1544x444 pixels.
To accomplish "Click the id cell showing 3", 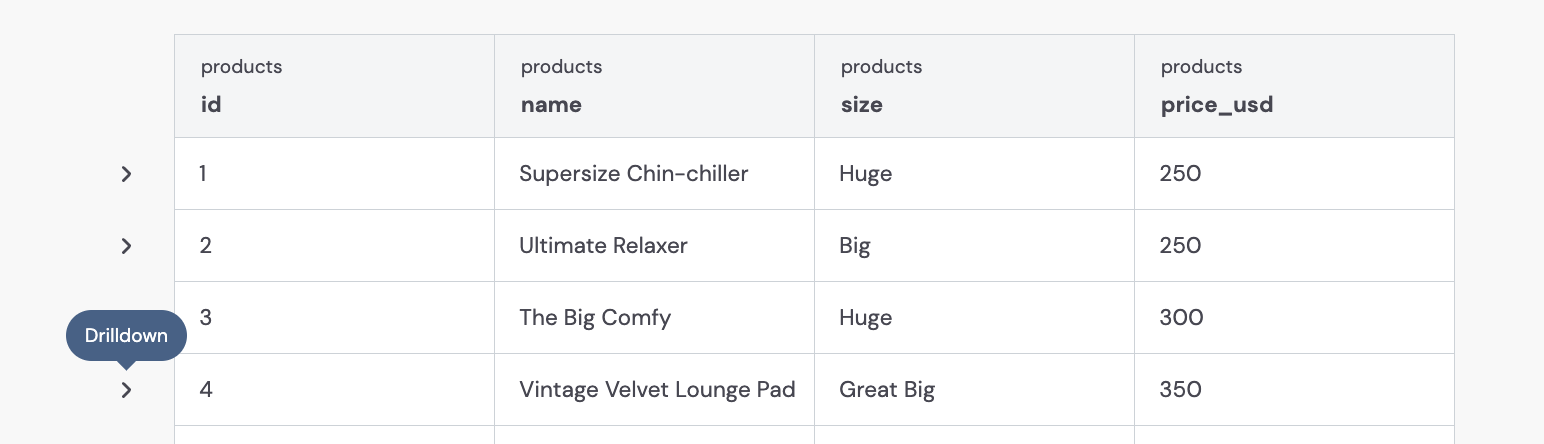I will pyautogui.click(x=334, y=318).
